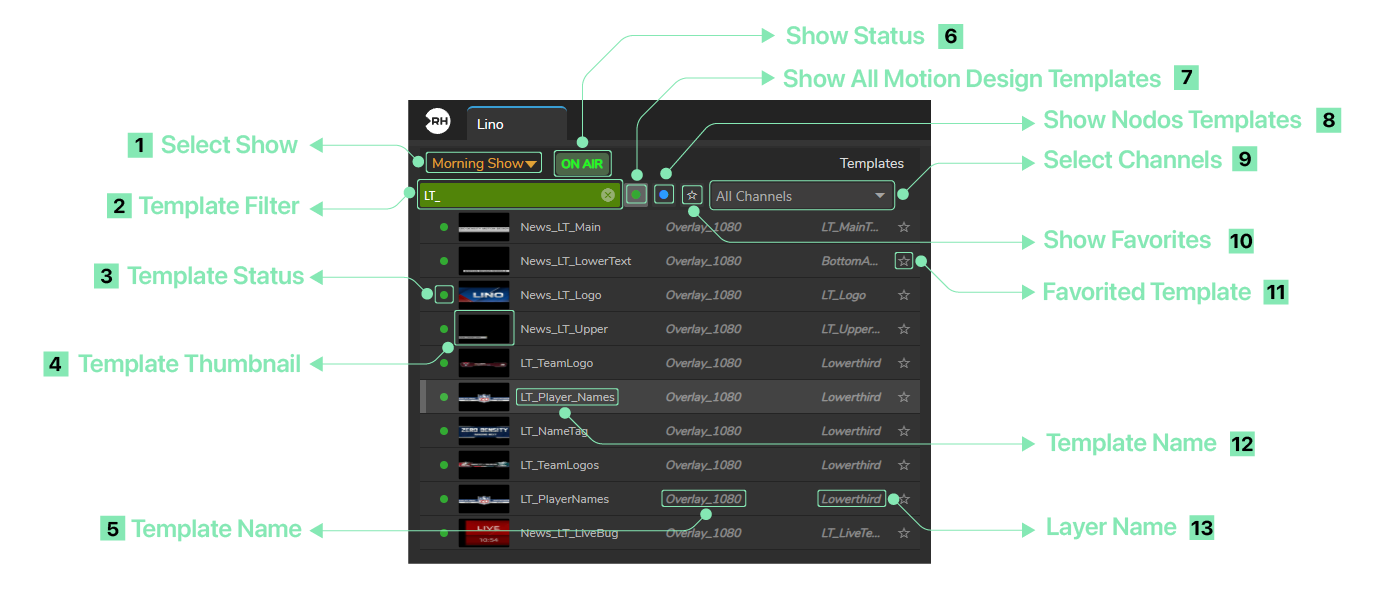Toggle Show All Motion Design Templates green dot
The width and height of the screenshot is (1375, 601).
click(x=636, y=195)
